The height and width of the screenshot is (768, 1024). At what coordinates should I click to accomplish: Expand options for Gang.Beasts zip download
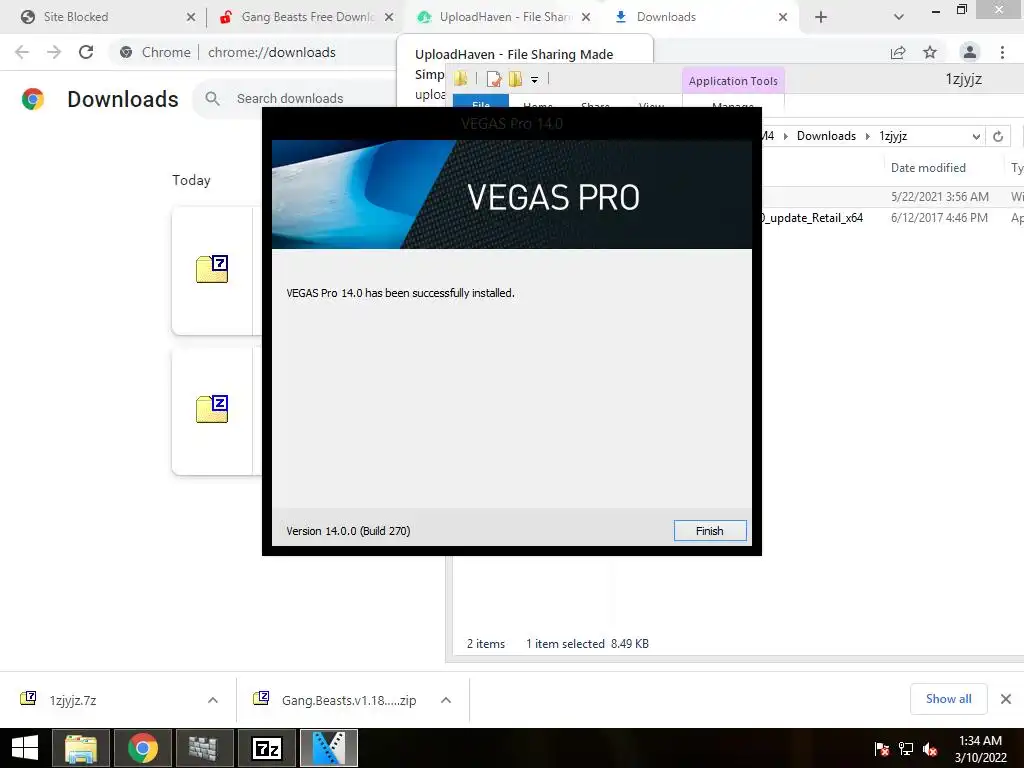tap(446, 700)
